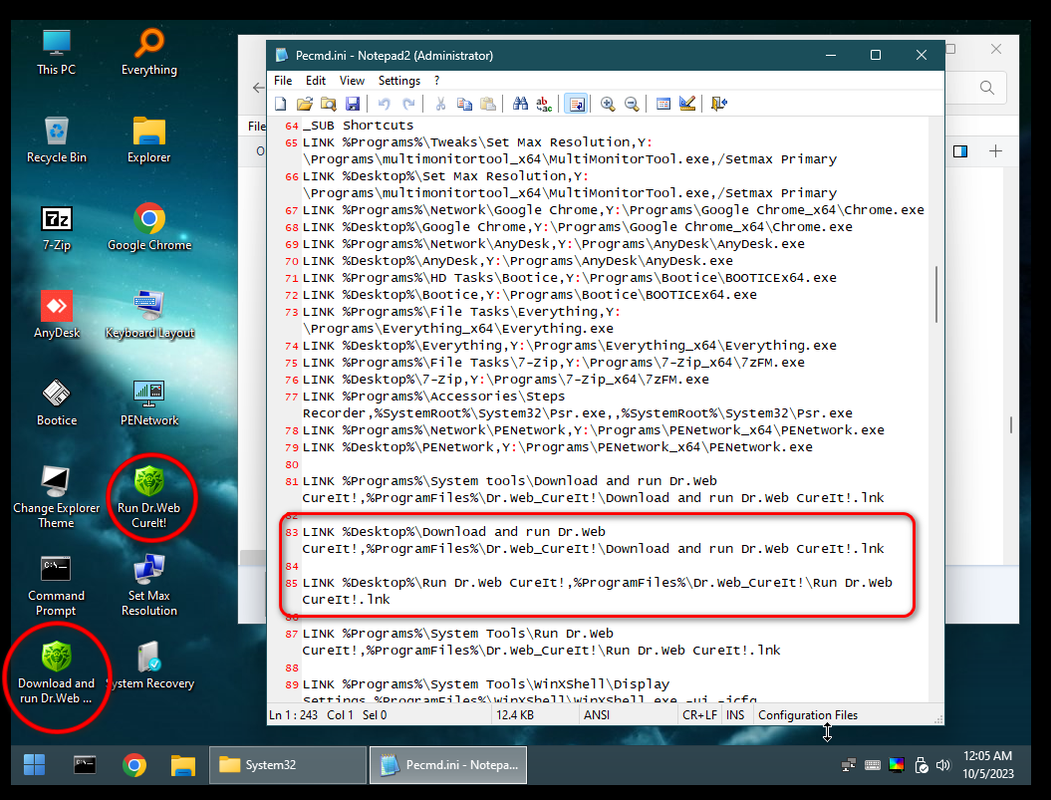The width and height of the screenshot is (1051, 800).
Task: Select the 7-Zip desktop icon
Action: point(56,228)
